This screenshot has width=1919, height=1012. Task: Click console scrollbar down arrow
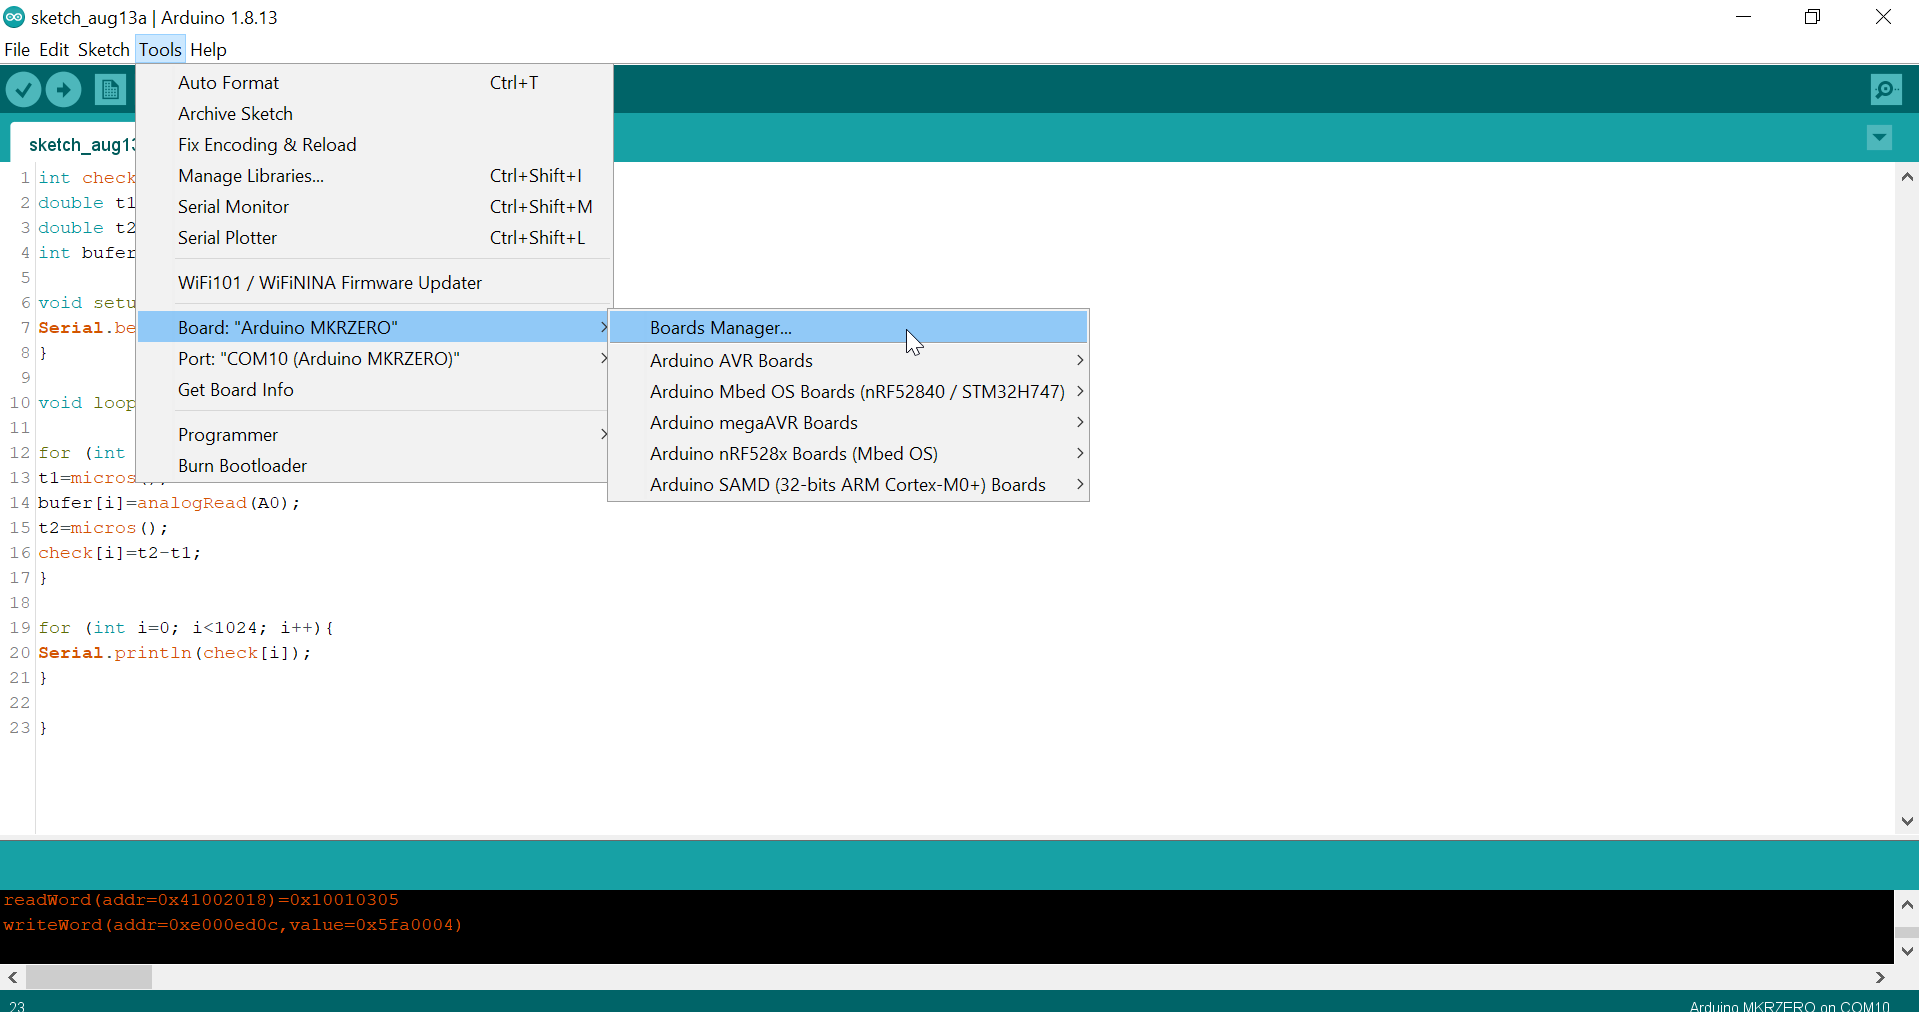1907,951
